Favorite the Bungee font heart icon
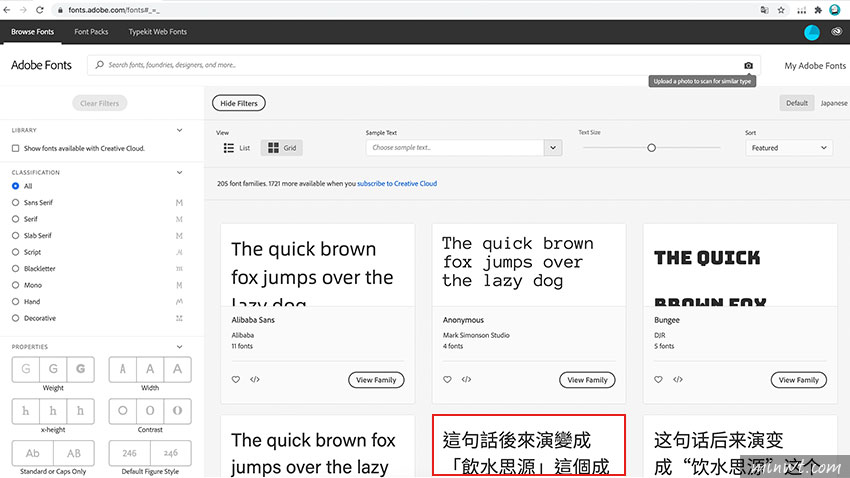The width and height of the screenshot is (850, 478). pos(658,379)
